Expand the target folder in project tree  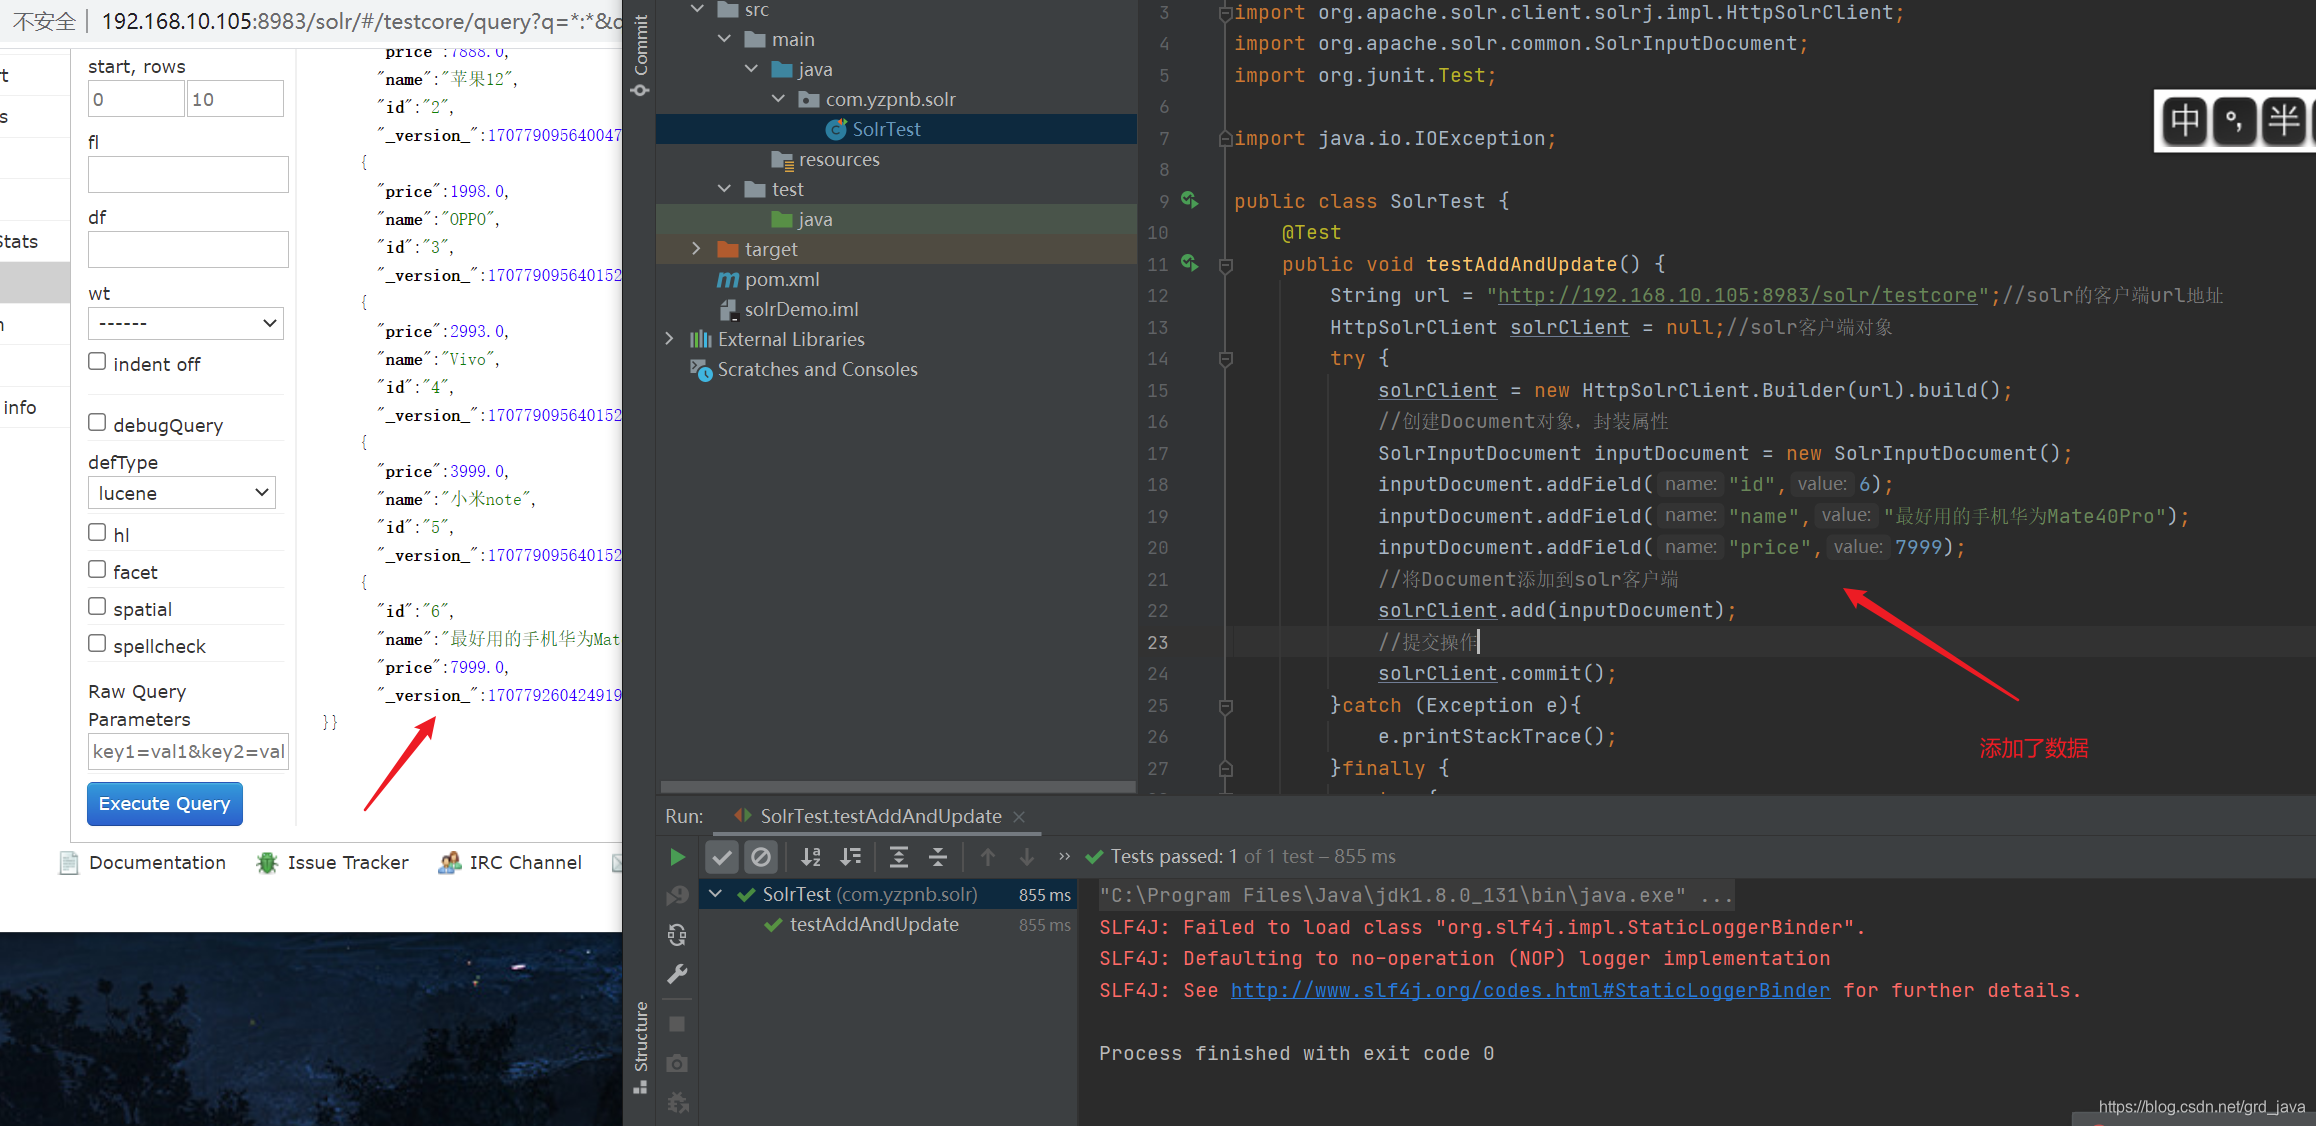pyautogui.click(x=697, y=249)
